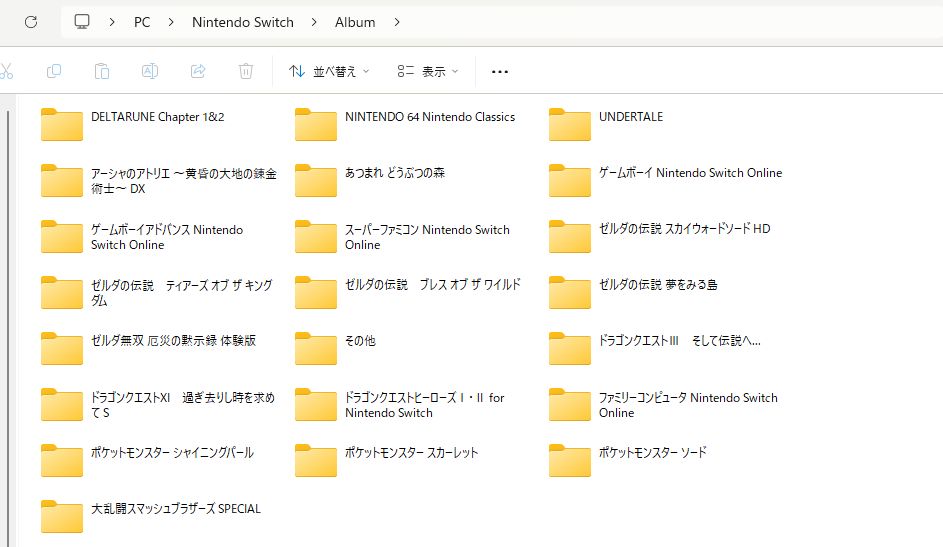The width and height of the screenshot is (943, 547).
Task: Click the Copy icon in toolbar
Action: coord(54,71)
